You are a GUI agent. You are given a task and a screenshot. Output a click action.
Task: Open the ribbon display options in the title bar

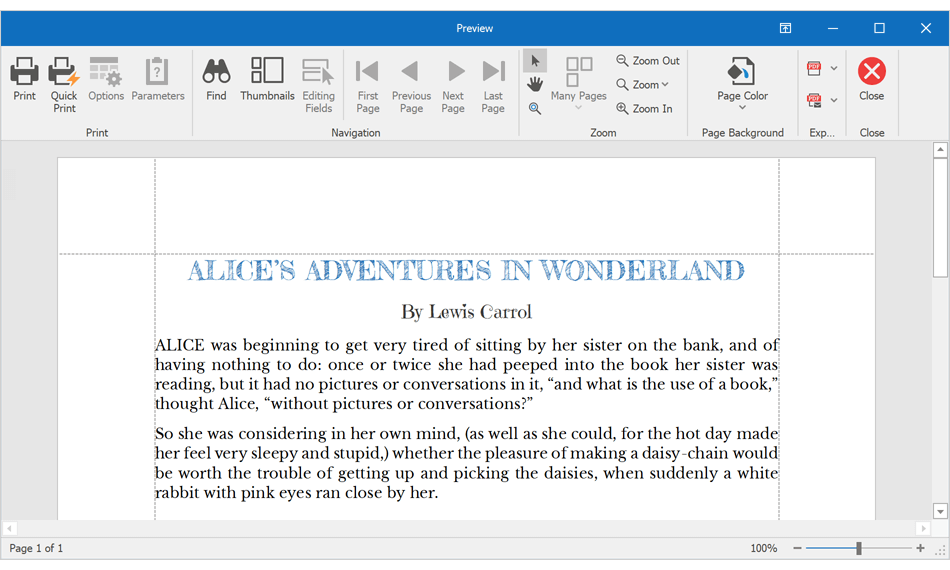point(786,28)
